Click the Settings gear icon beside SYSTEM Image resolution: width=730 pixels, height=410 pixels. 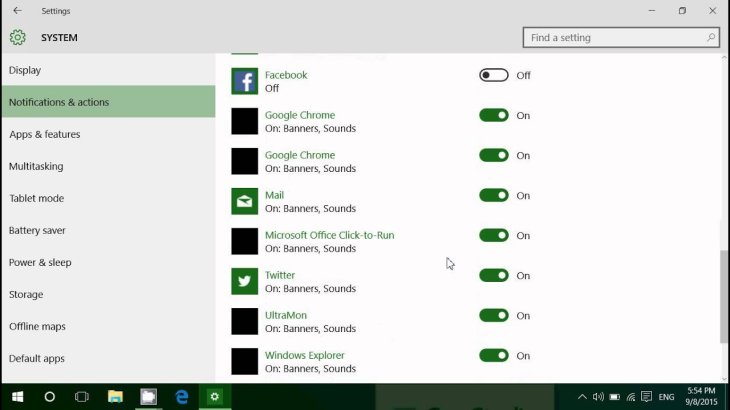pyautogui.click(x=18, y=37)
